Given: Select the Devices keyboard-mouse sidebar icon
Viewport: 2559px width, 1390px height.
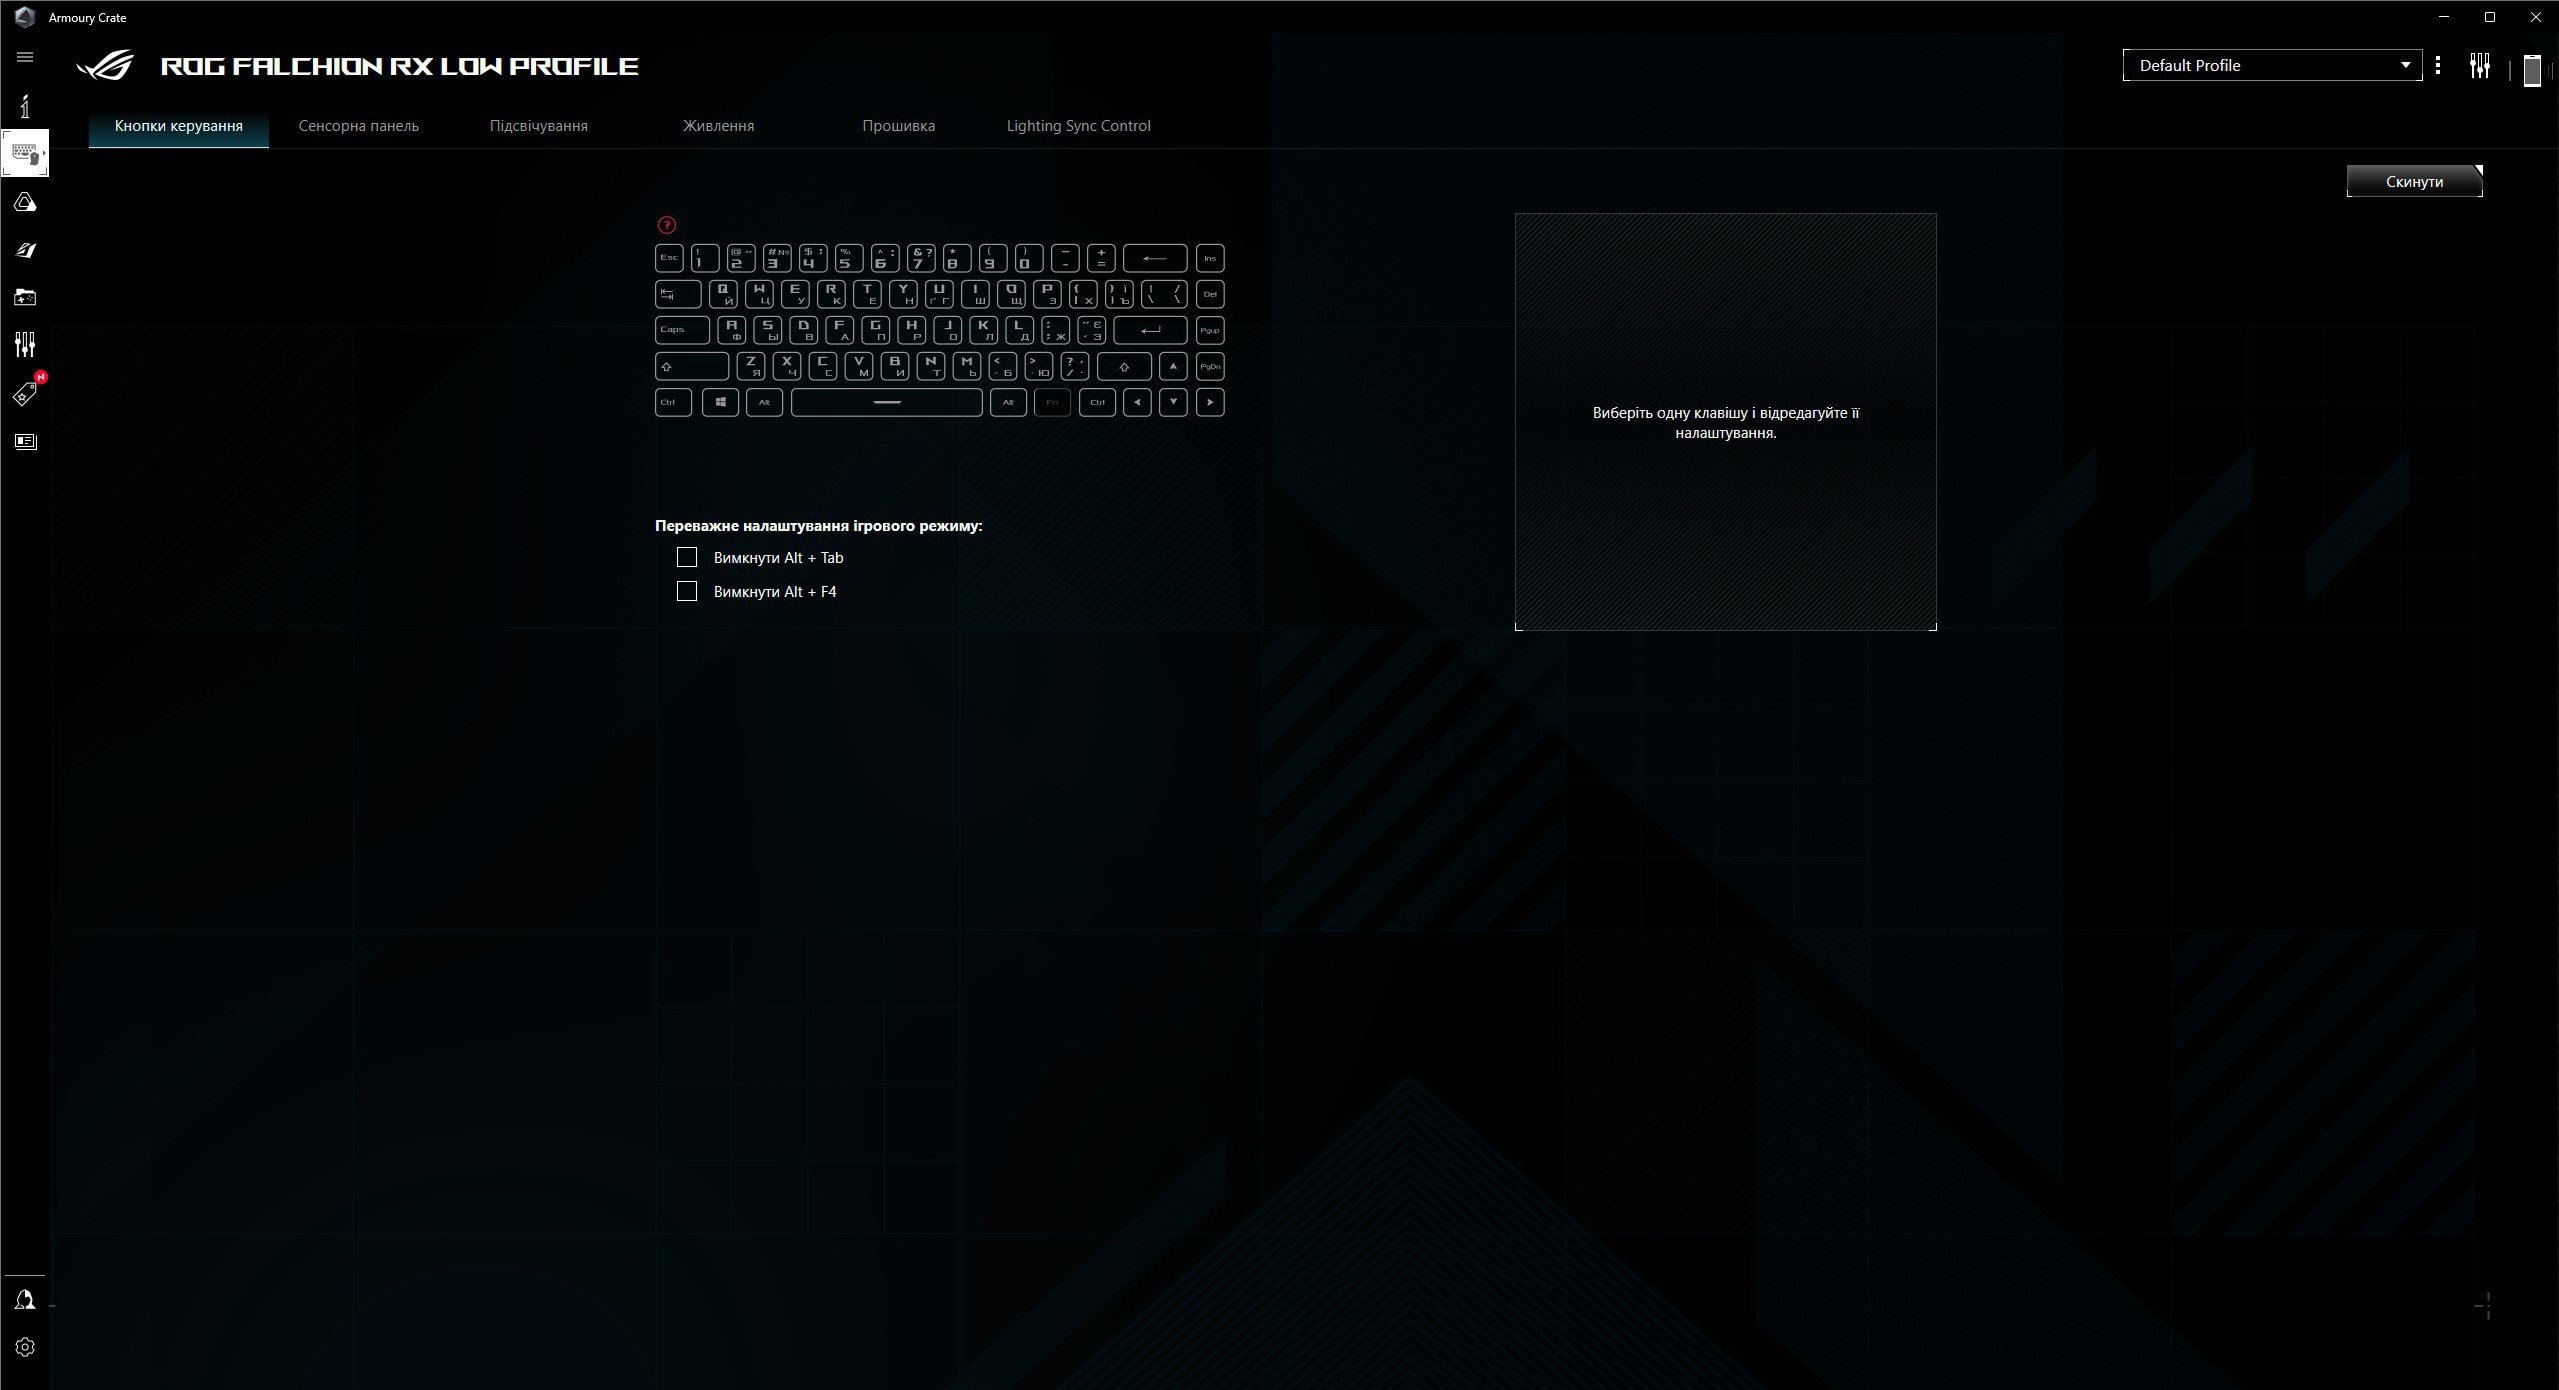Looking at the screenshot, I should [25, 153].
